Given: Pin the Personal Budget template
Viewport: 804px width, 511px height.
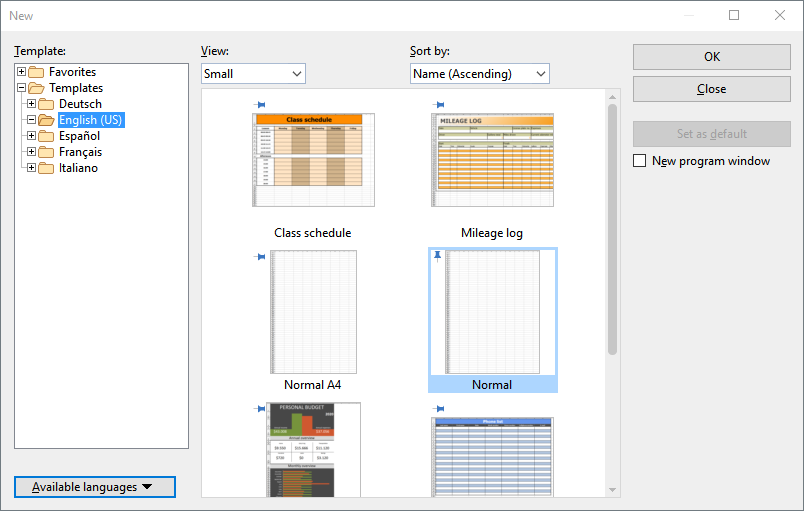Looking at the screenshot, I should [260, 408].
